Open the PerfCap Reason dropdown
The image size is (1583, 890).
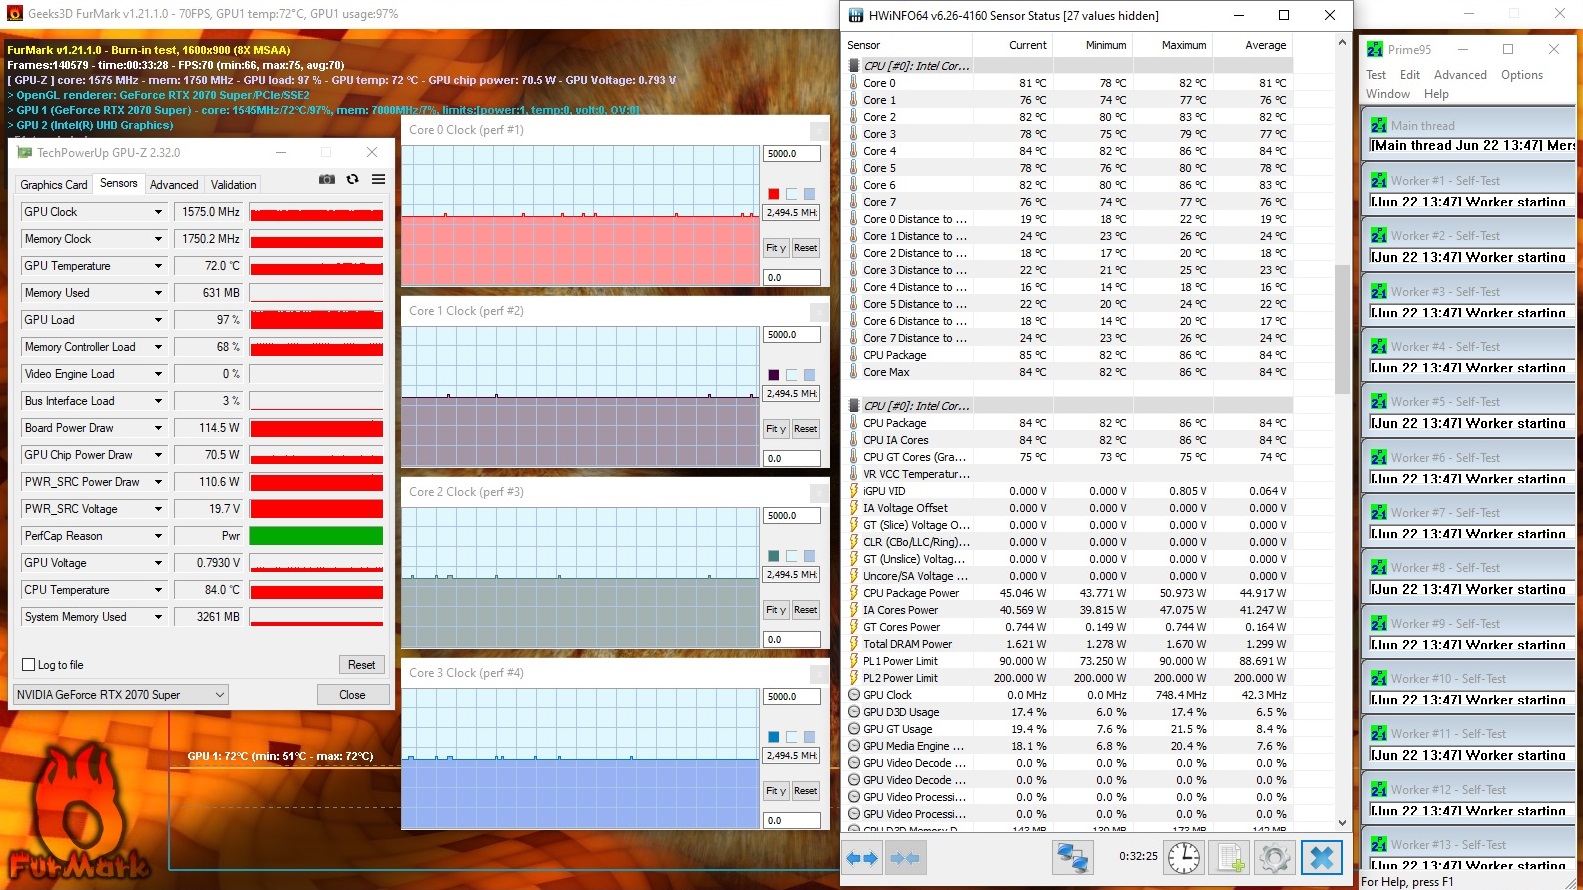click(x=158, y=536)
